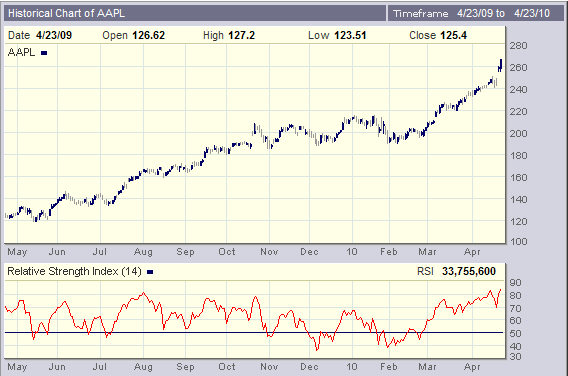Click the 'Historical Chart of AAPL' title
This screenshot has height=376, width=568.
pos(66,13)
